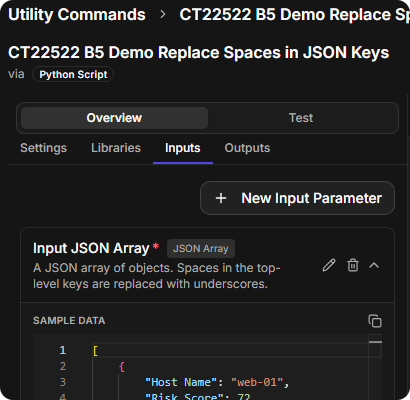Image resolution: width=410 pixels, height=400 pixels.
Task: Click the JSON Array type badge
Action: click(x=201, y=249)
